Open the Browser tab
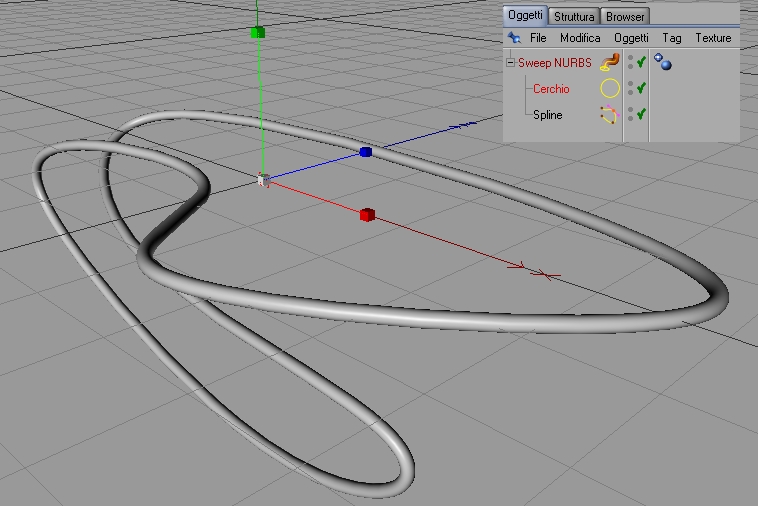Screen dimensions: 758x506 (625, 17)
